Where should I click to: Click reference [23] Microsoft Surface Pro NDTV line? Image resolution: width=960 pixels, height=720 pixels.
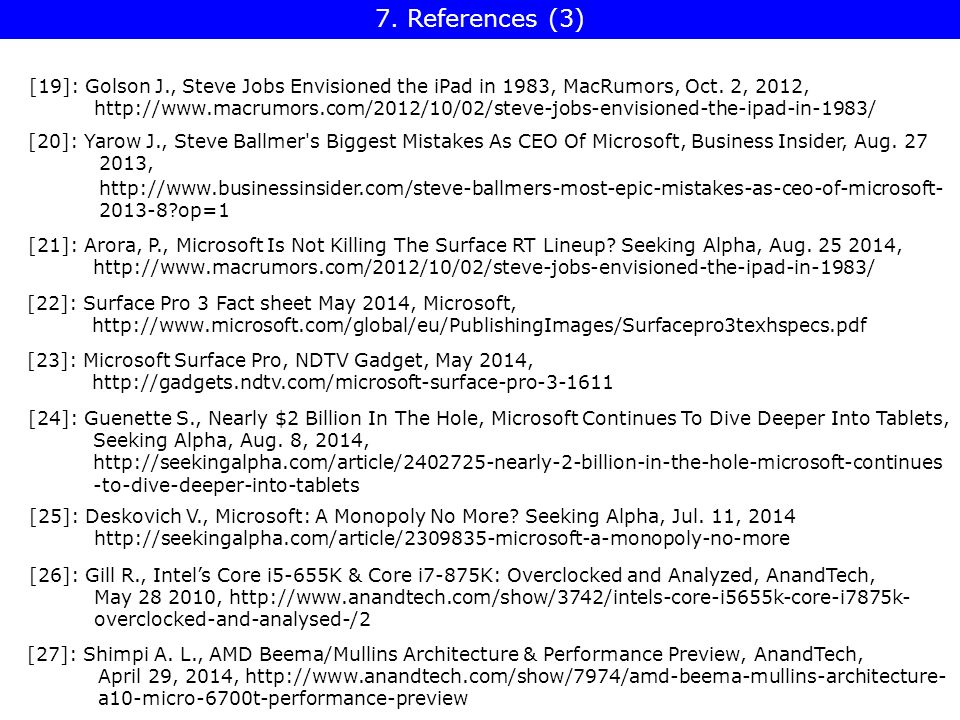280,360
